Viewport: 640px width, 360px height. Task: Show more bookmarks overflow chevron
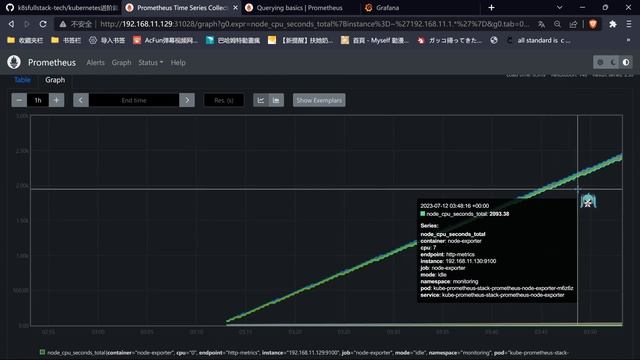628,40
